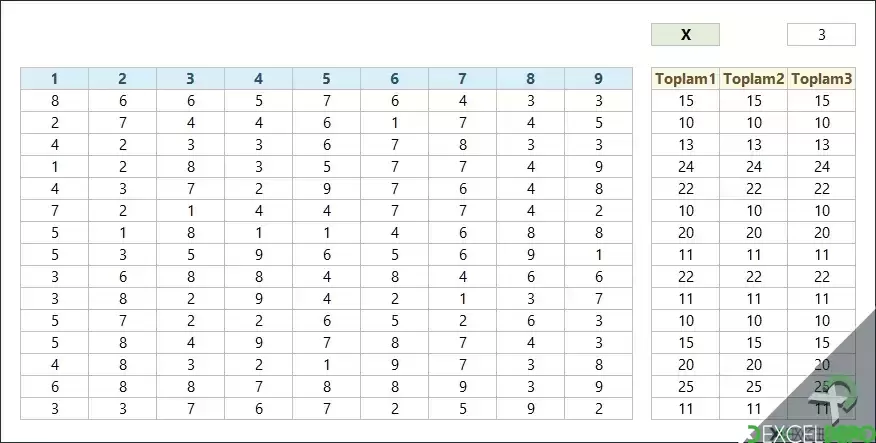Click the ExcelDepo logo icon
This screenshot has width=876, height=443.
click(832, 397)
